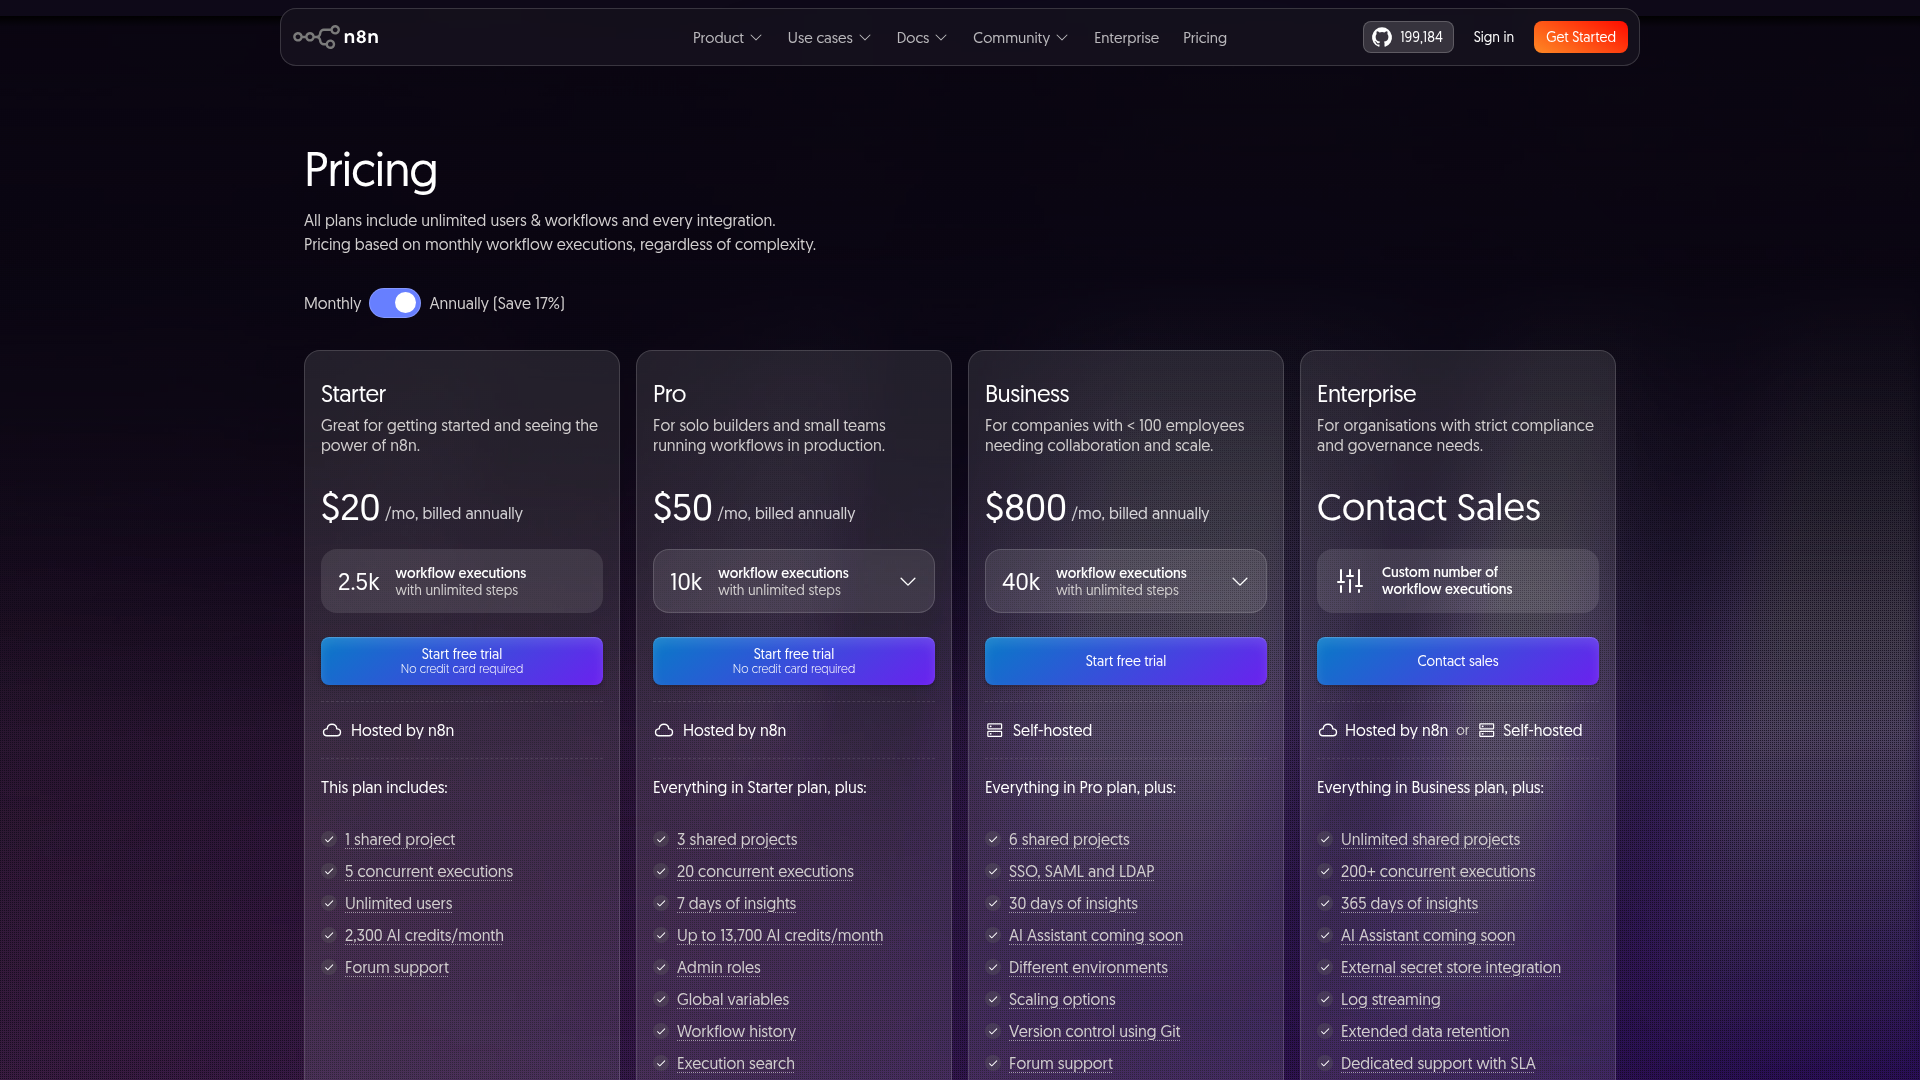Open the Enterprise page from navbar
This screenshot has width=1920, height=1080.
pos(1126,37)
